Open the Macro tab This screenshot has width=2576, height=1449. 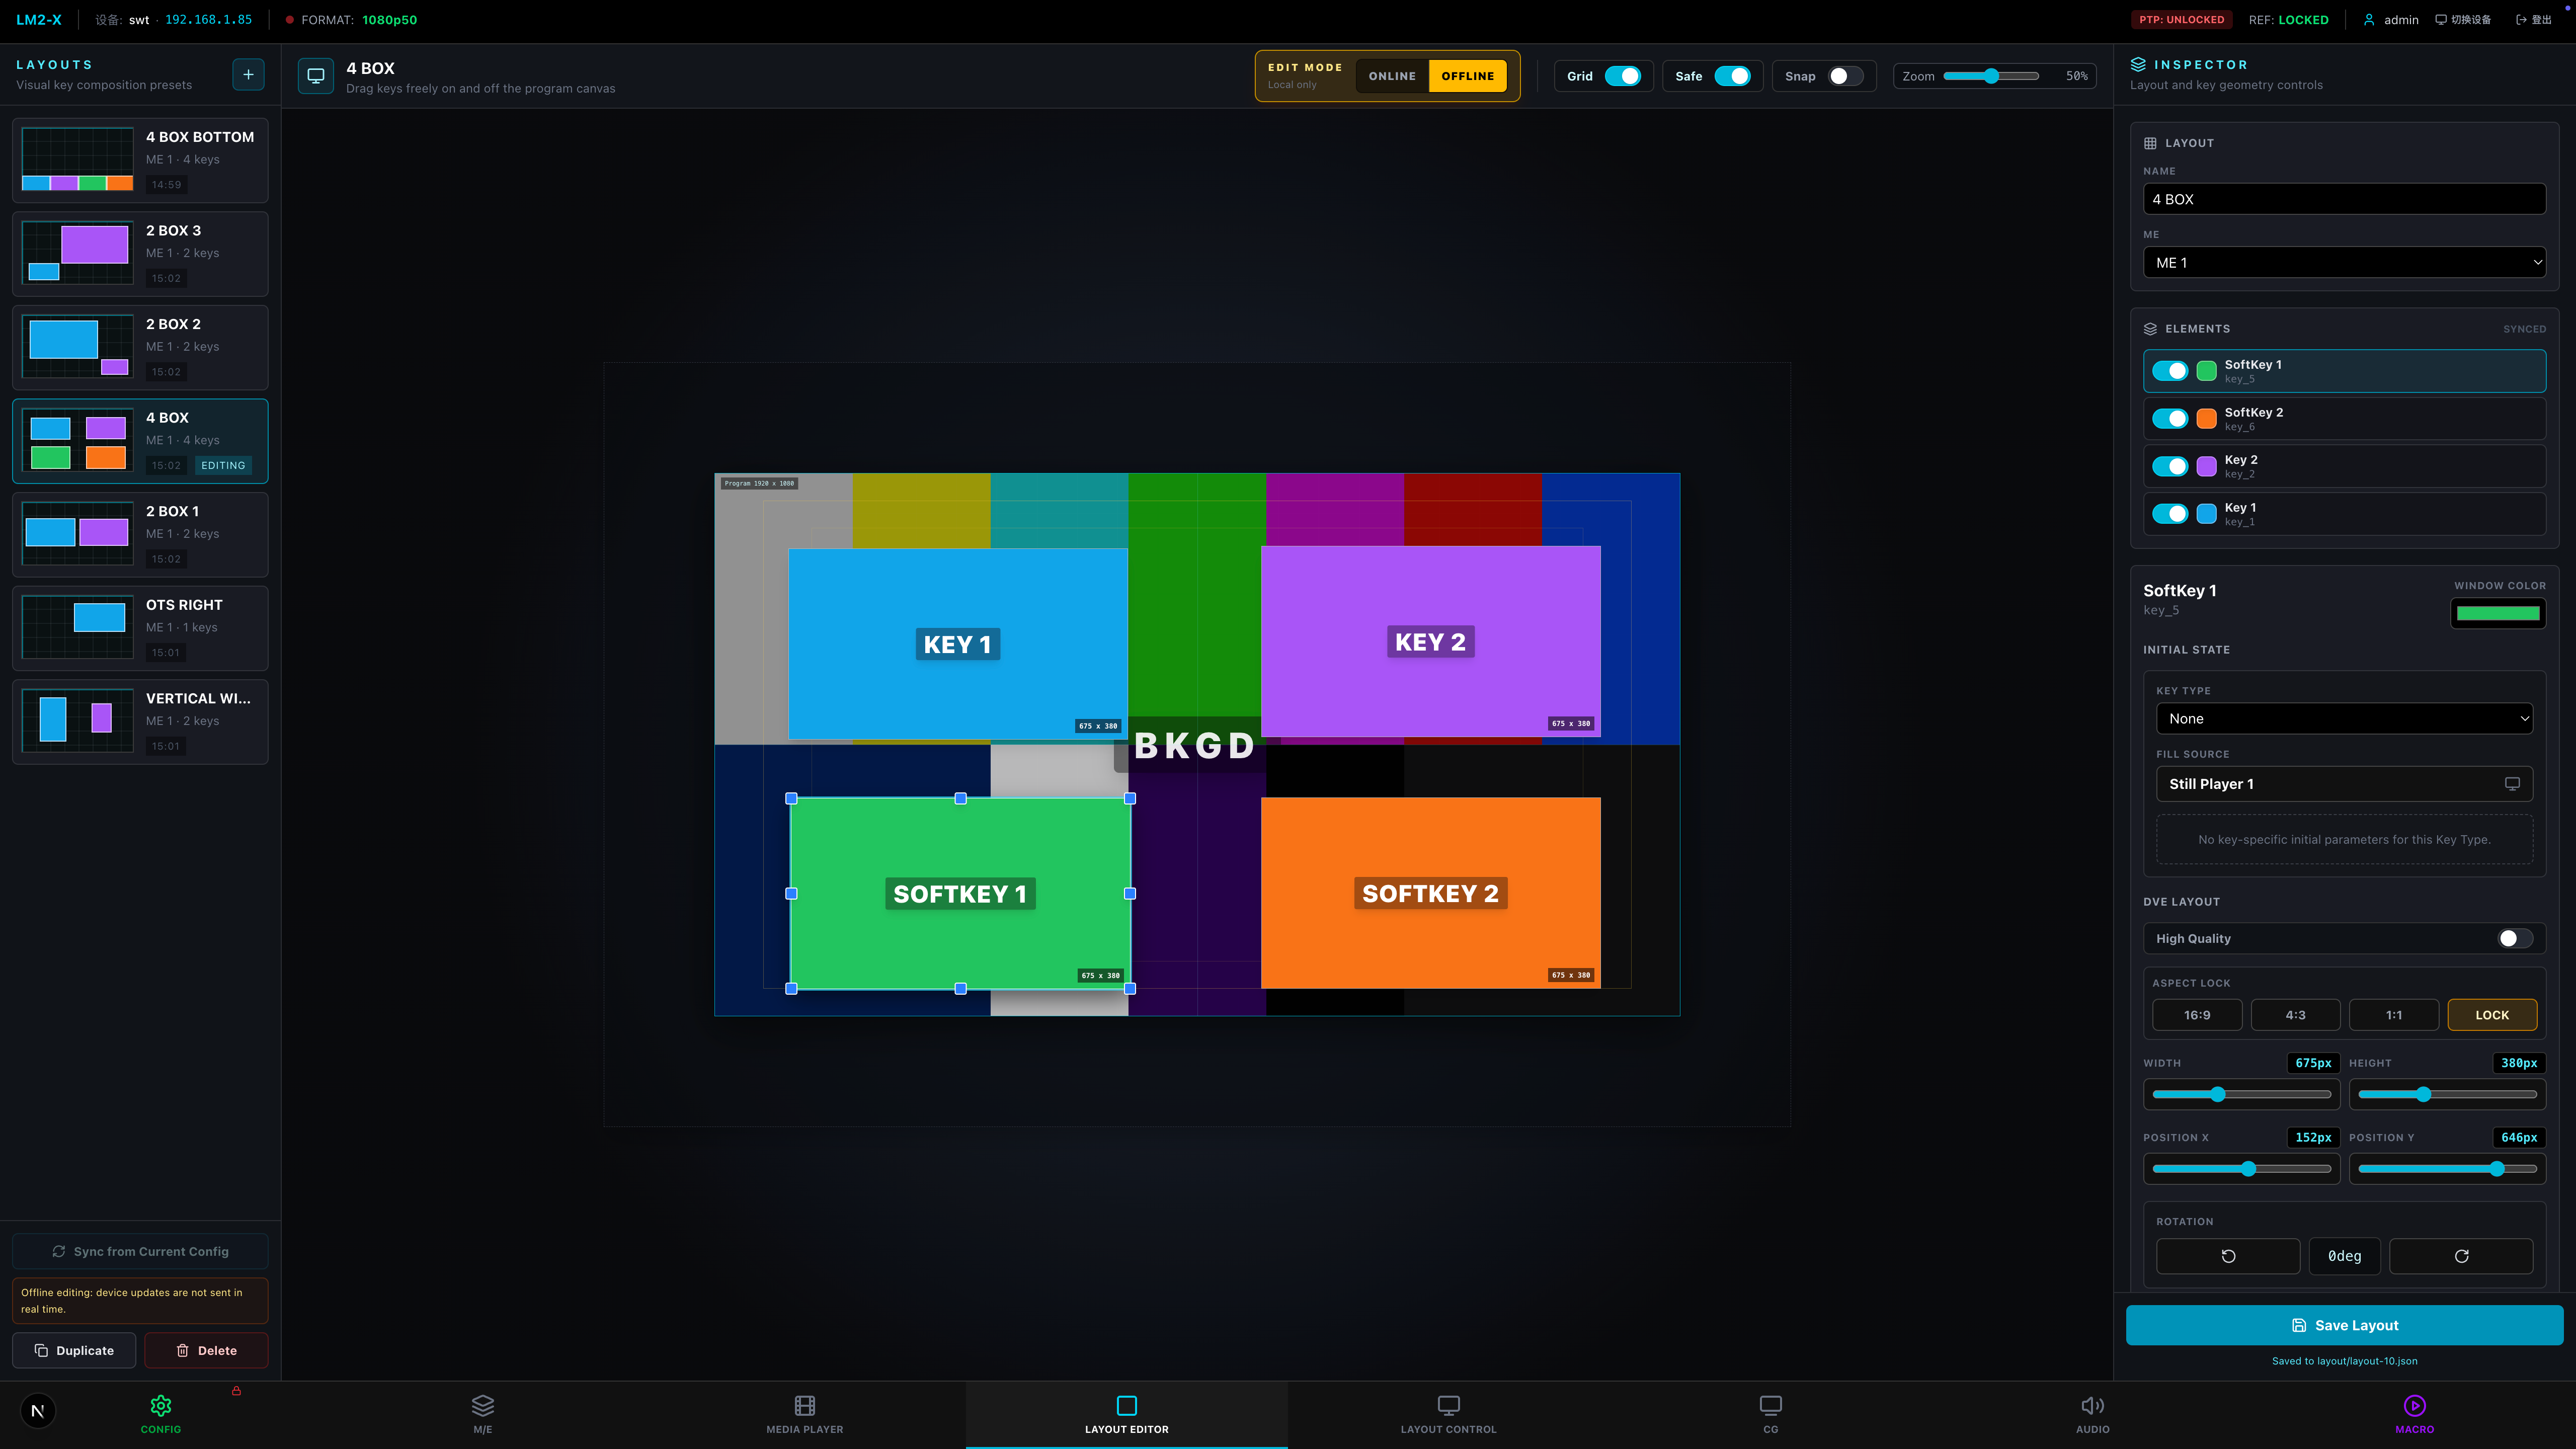pyautogui.click(x=2414, y=1414)
